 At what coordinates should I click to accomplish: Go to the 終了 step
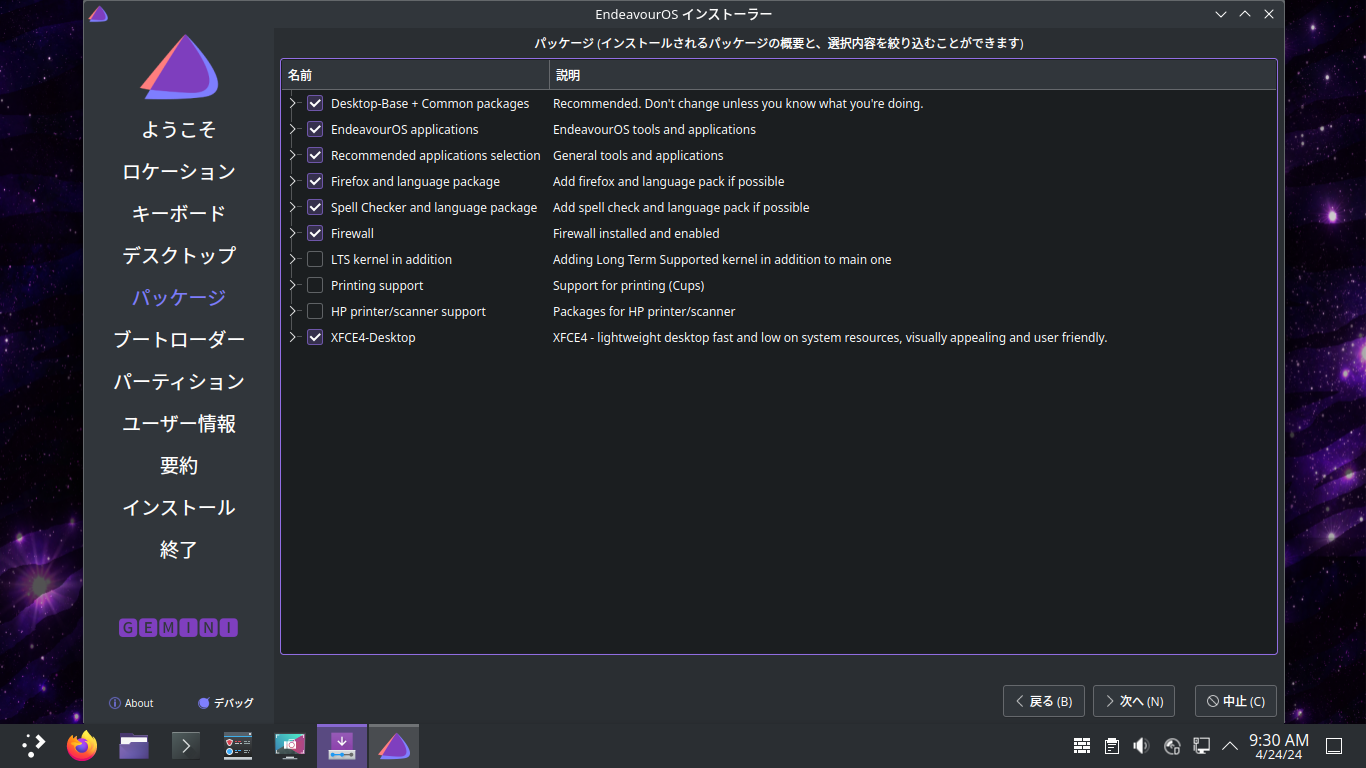[179, 550]
